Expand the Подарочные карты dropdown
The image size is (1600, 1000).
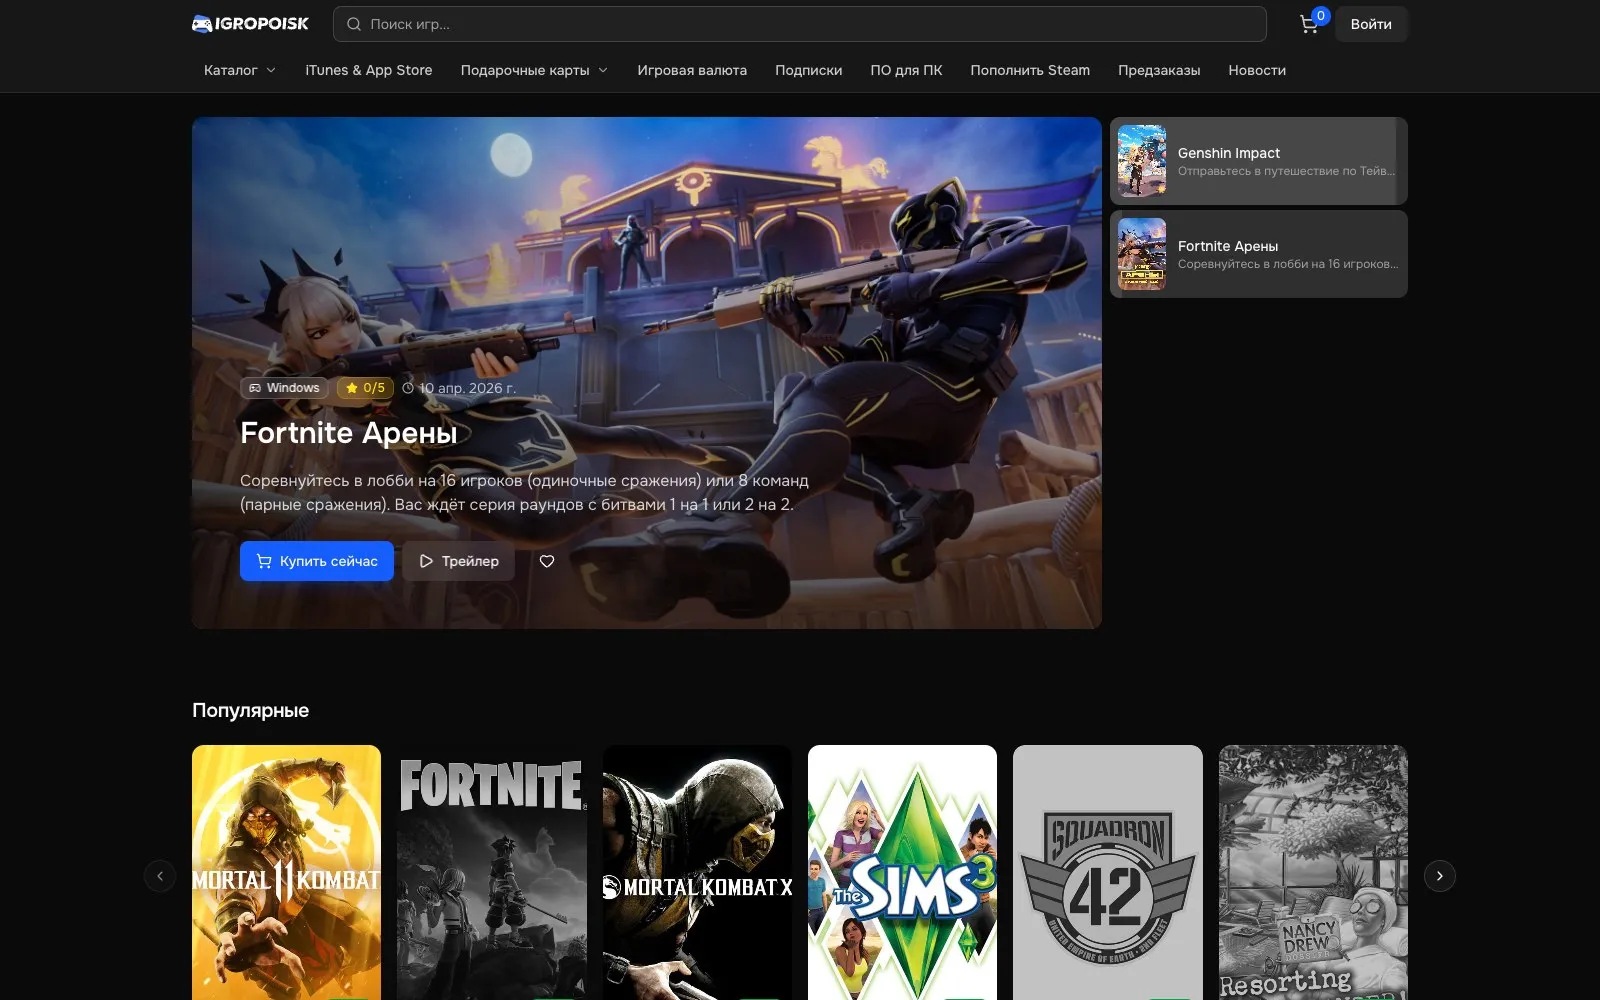click(x=534, y=70)
